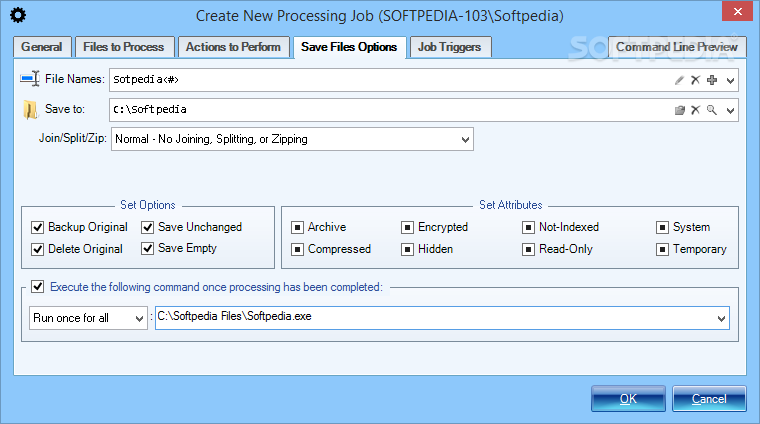Expand the command path dropdown arrow
This screenshot has width=760, height=424.
(721, 318)
